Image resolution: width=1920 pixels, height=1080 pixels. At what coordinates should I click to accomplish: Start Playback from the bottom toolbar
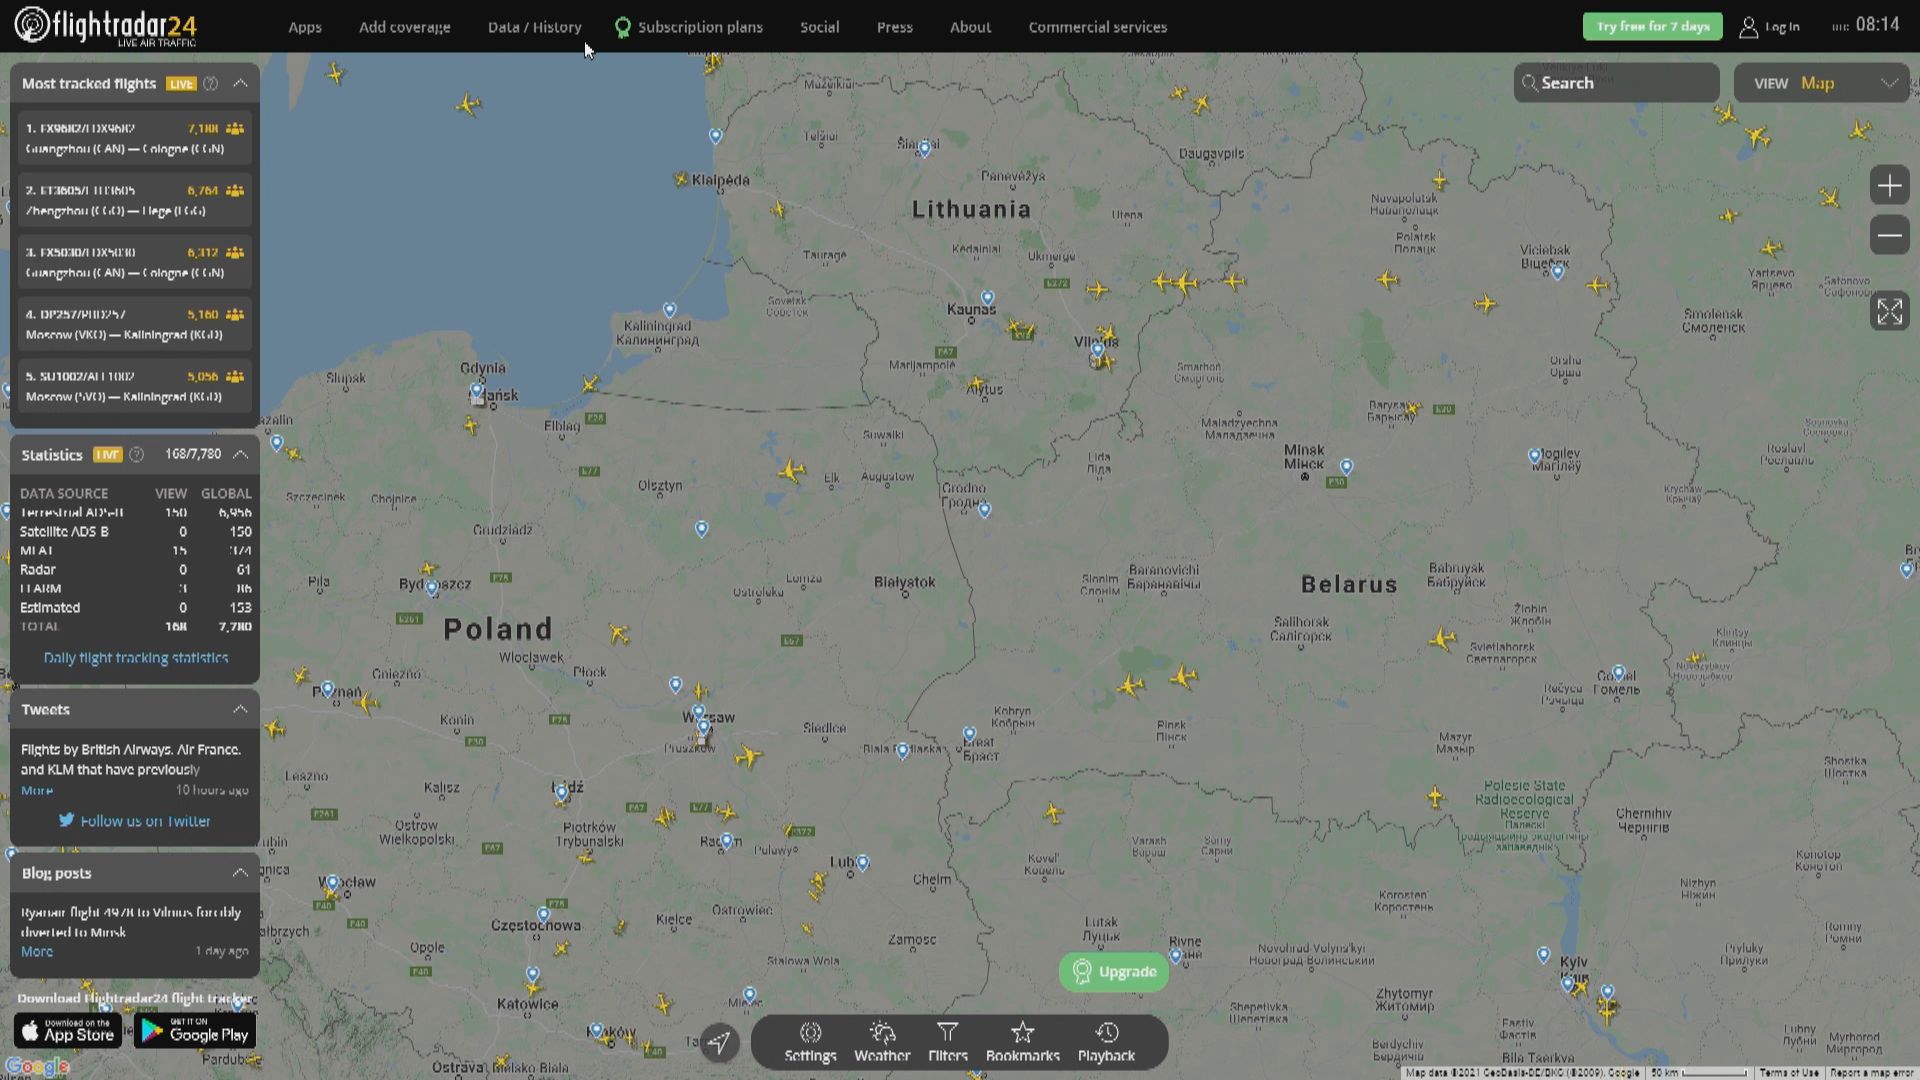tap(1106, 1042)
